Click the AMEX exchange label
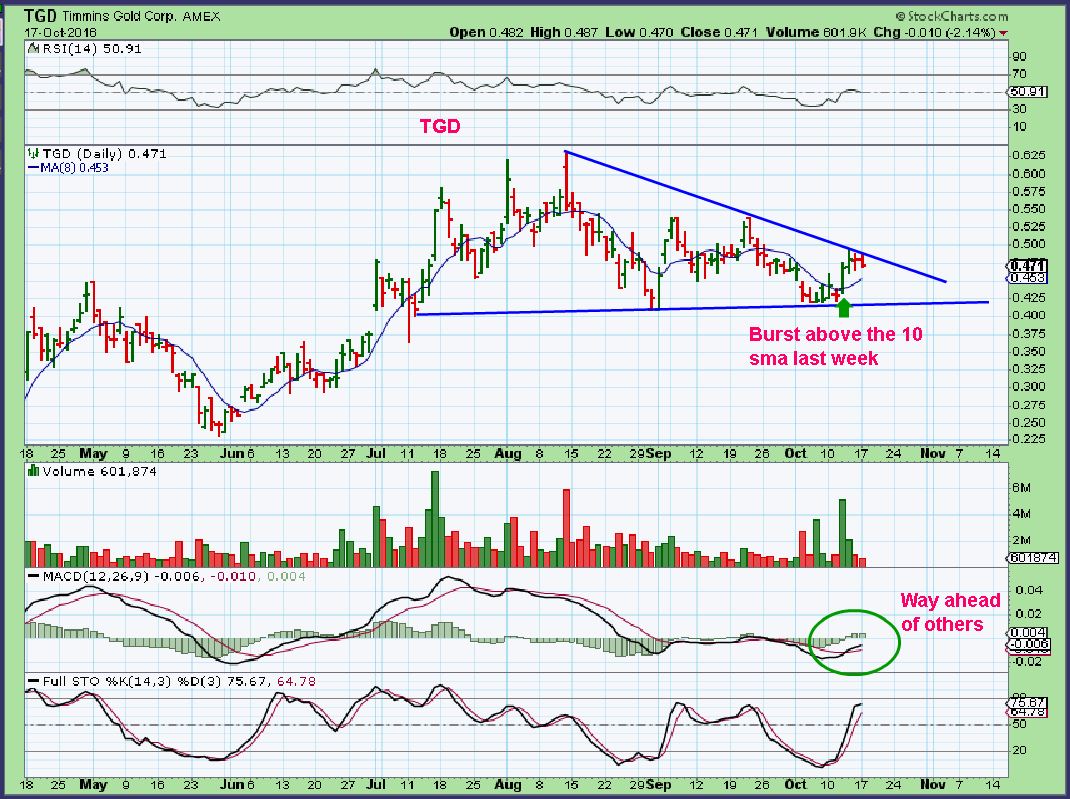 pyautogui.click(x=201, y=16)
